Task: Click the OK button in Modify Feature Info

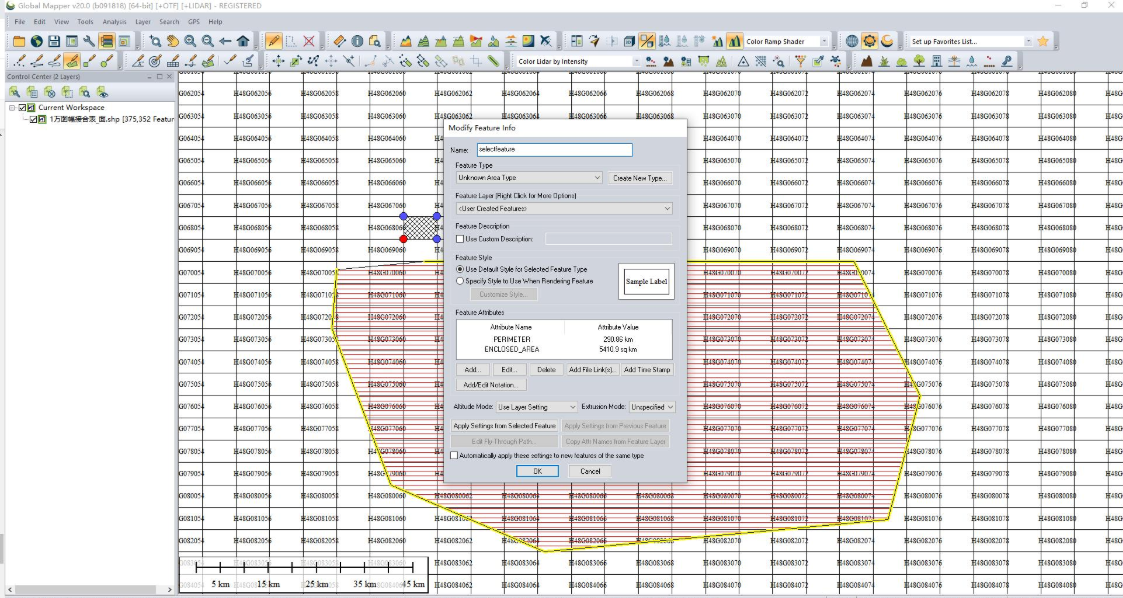Action: (x=537, y=471)
